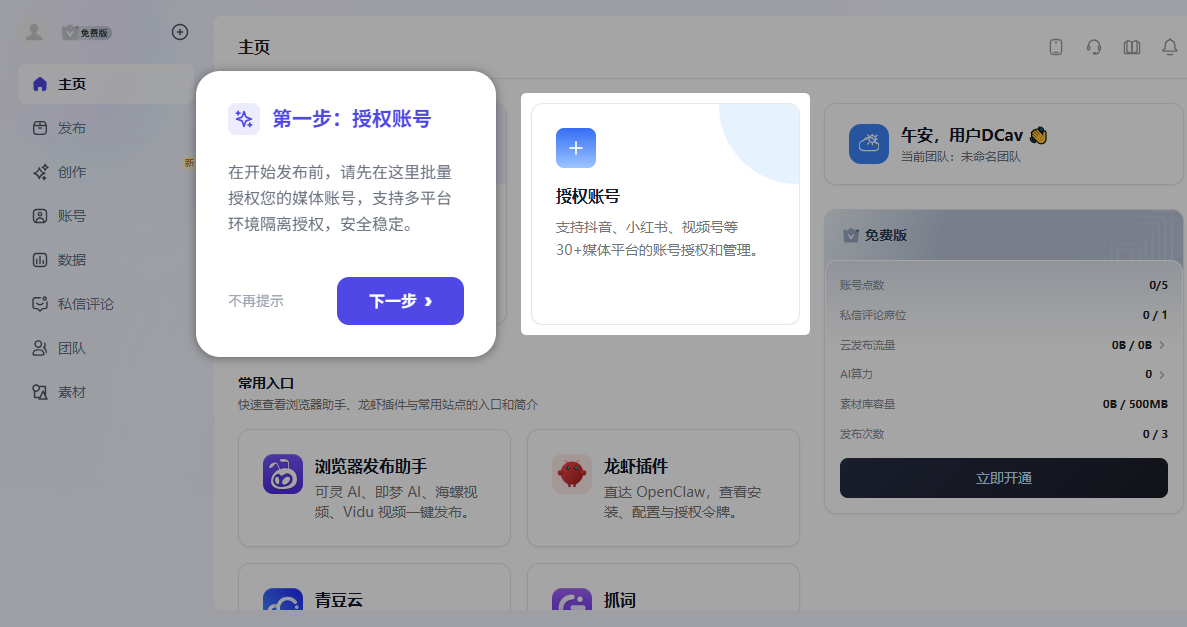Screen dimensions: 1187x627
Task: Open 创作 in the sidebar
Action: click(106, 172)
